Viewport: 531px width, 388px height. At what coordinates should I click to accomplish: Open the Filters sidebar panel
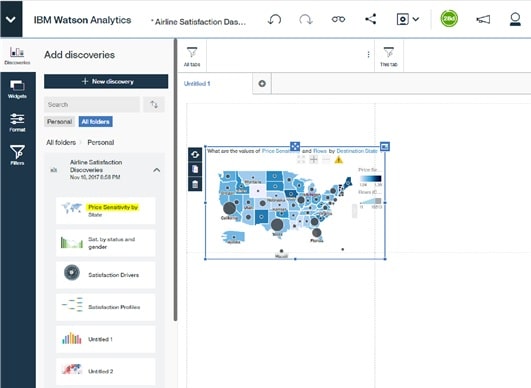coord(17,155)
